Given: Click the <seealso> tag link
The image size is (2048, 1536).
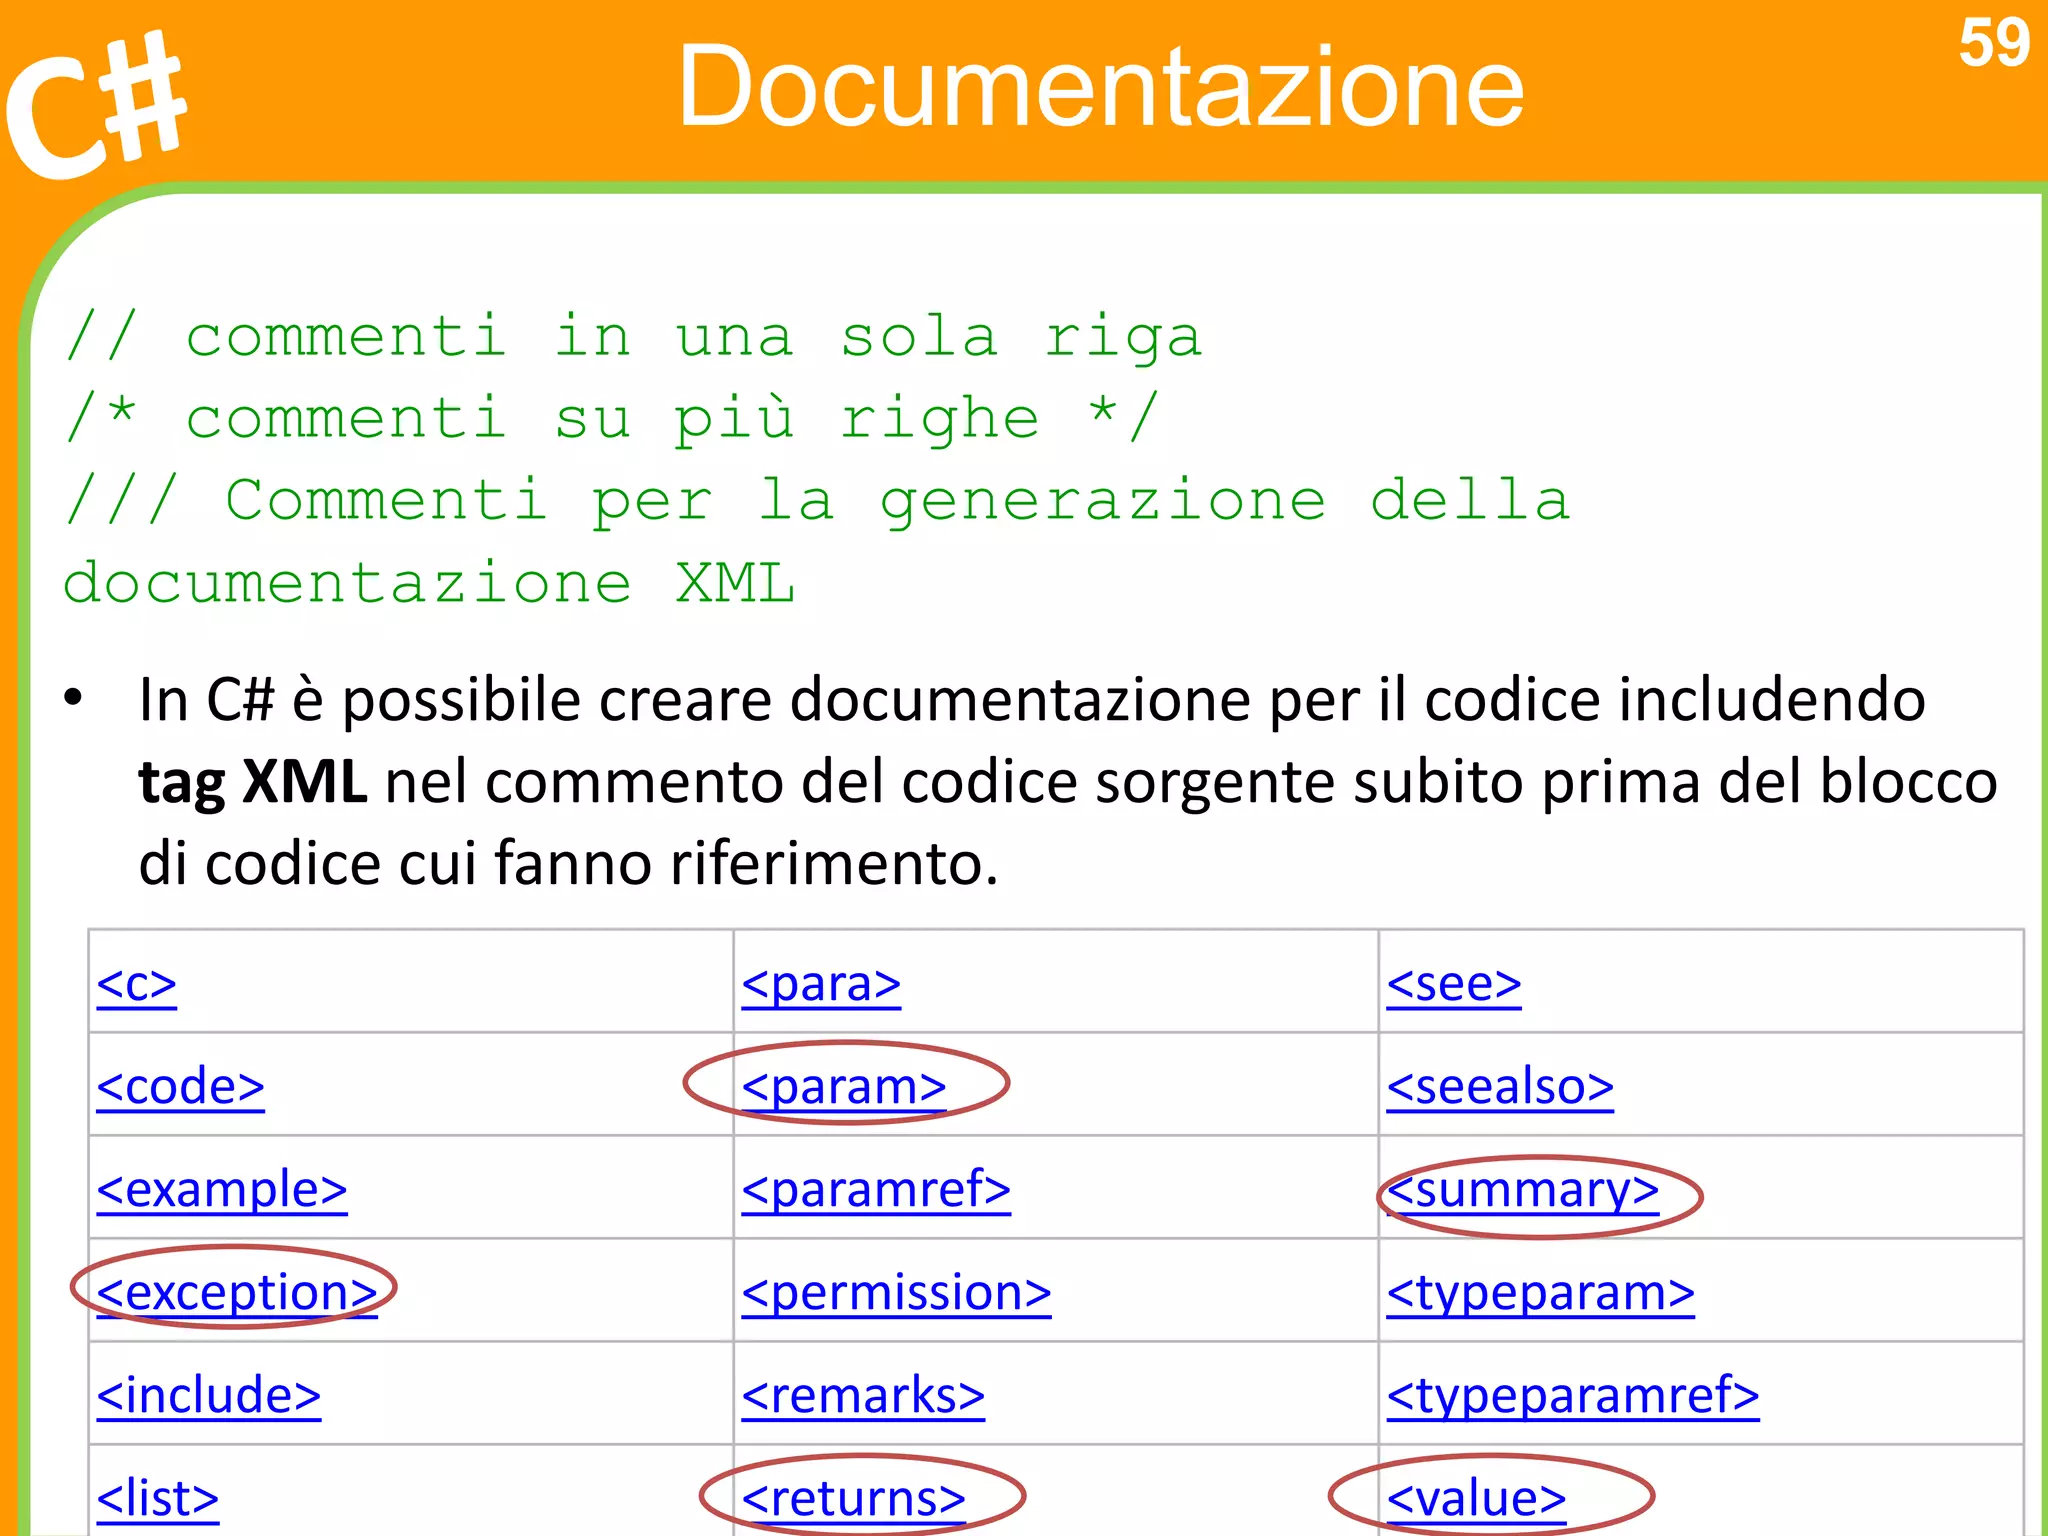Looking at the screenshot, I should click(1500, 1087).
